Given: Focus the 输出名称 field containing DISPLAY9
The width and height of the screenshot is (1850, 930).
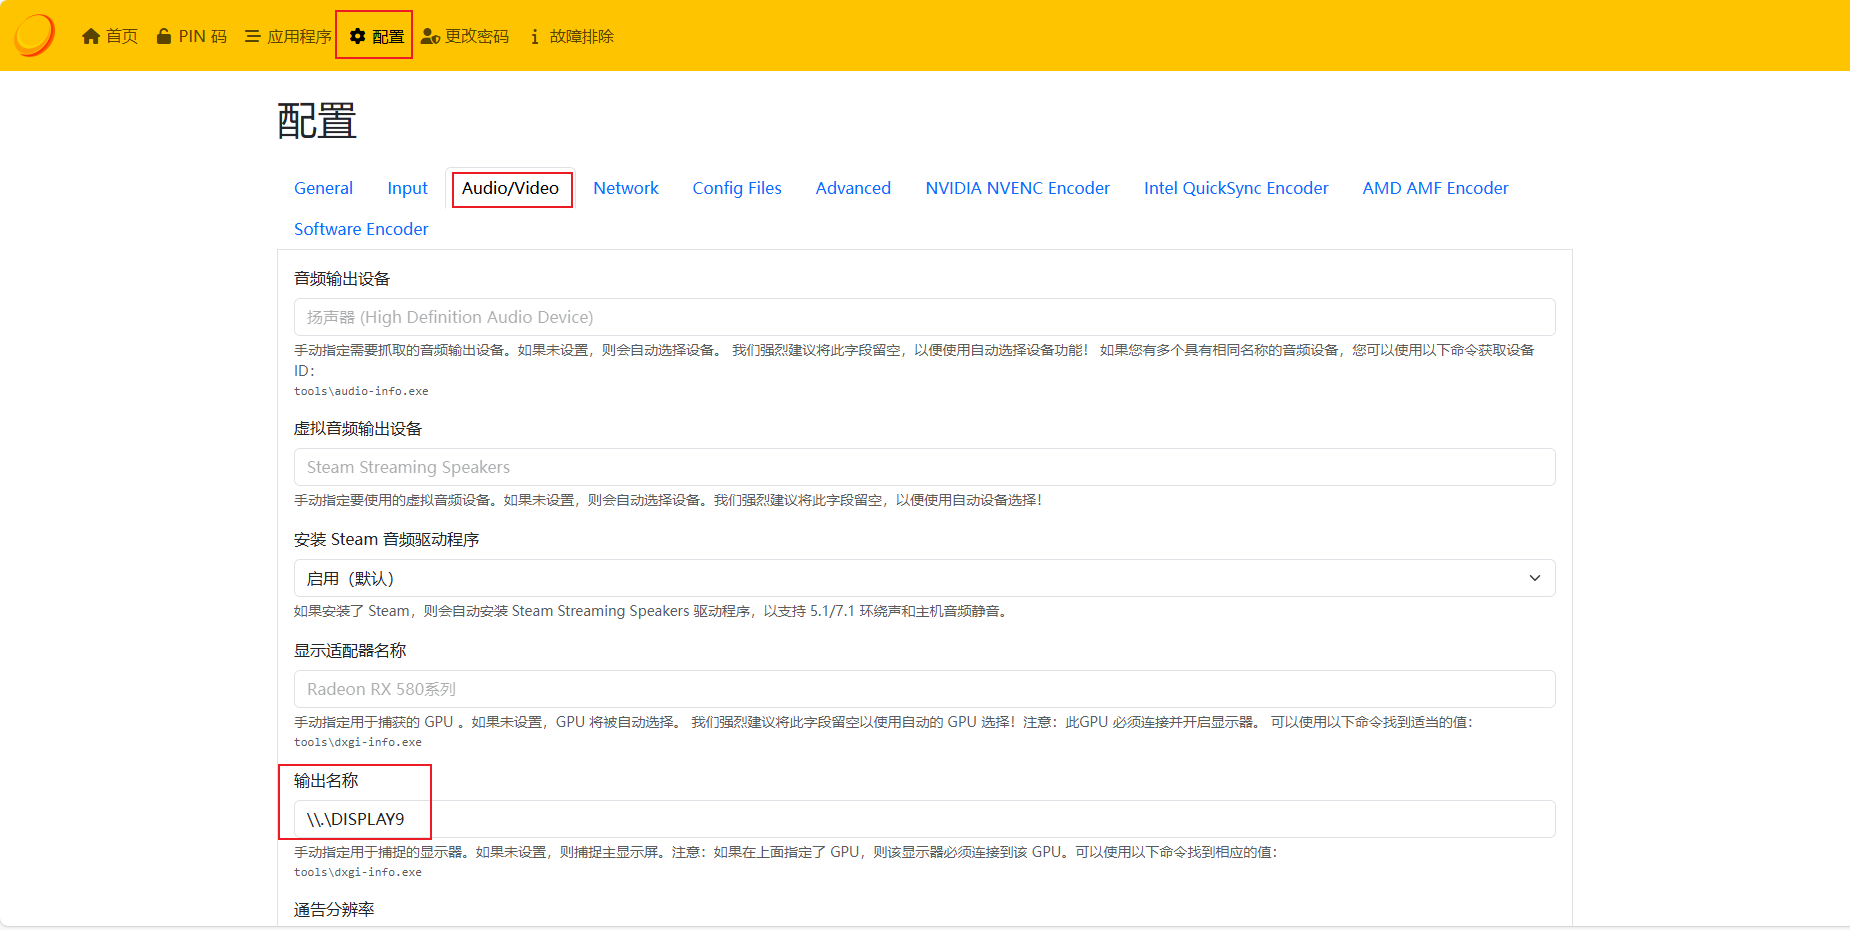Looking at the screenshot, I should [924, 819].
